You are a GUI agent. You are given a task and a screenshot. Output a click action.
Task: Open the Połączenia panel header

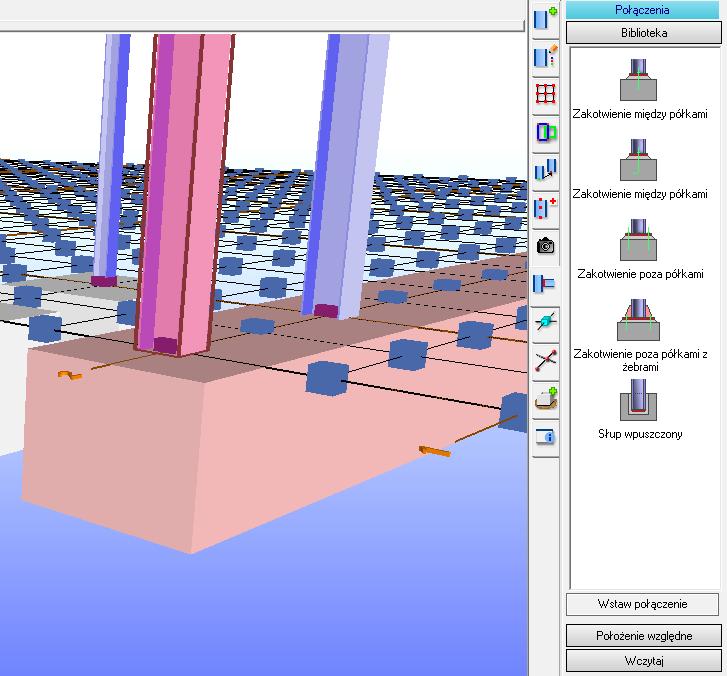tap(642, 10)
